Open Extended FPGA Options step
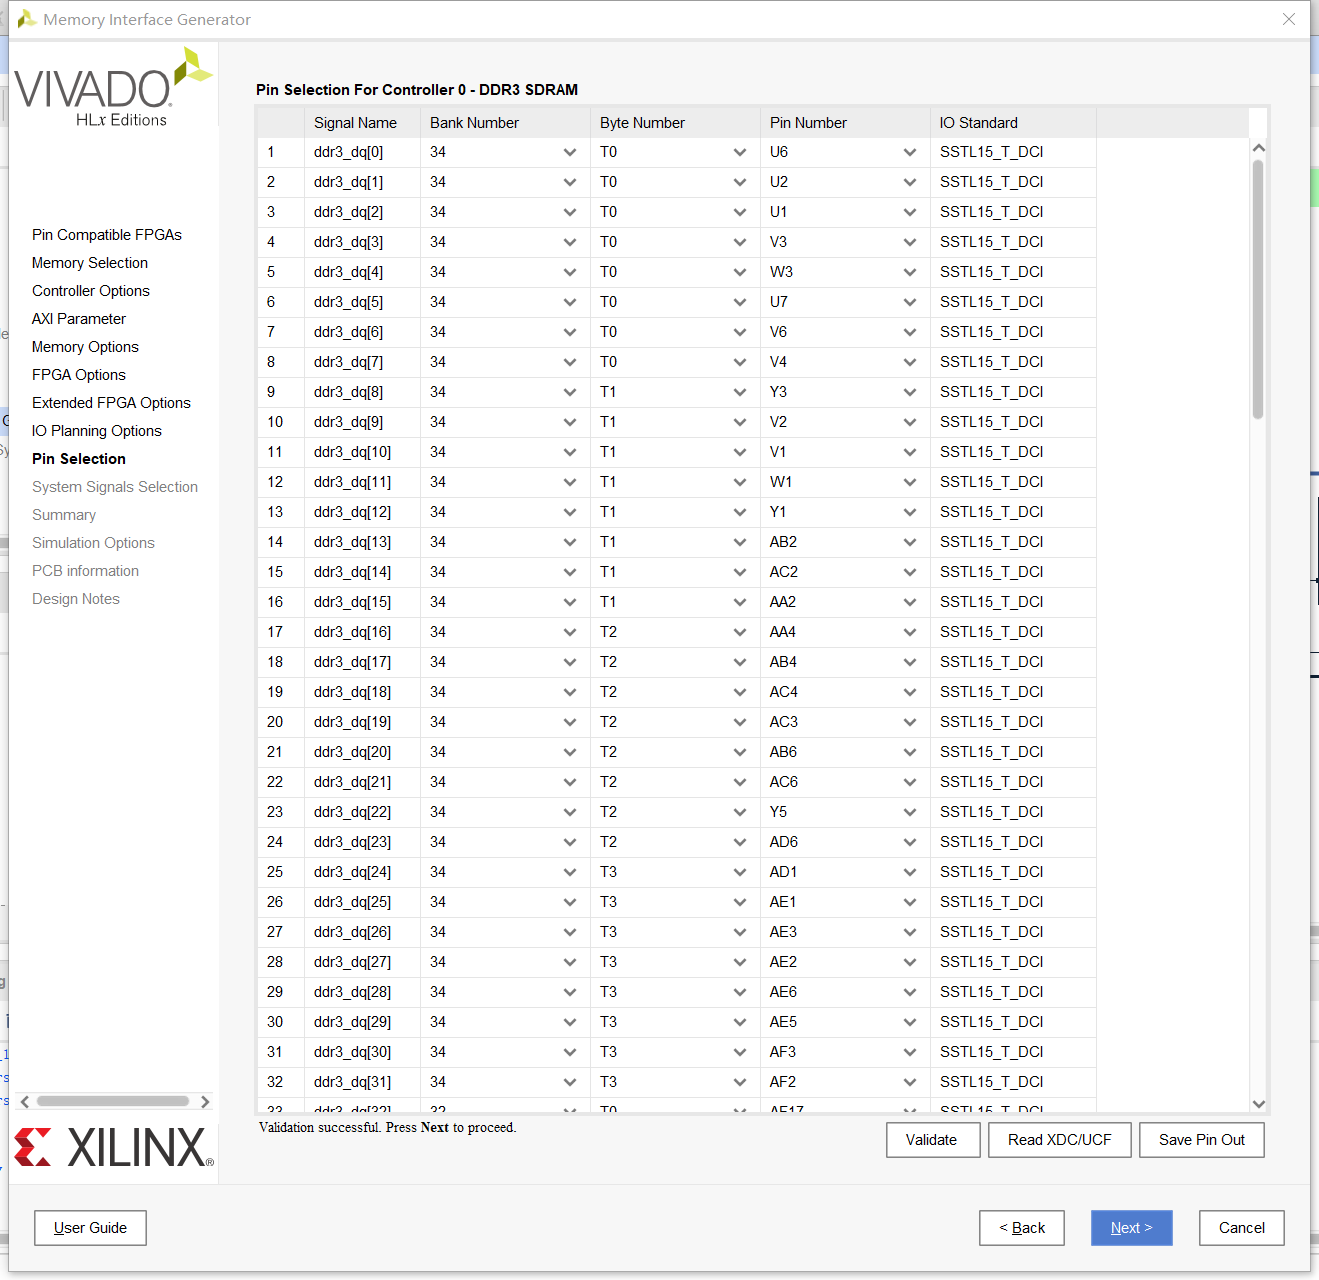 tap(111, 403)
